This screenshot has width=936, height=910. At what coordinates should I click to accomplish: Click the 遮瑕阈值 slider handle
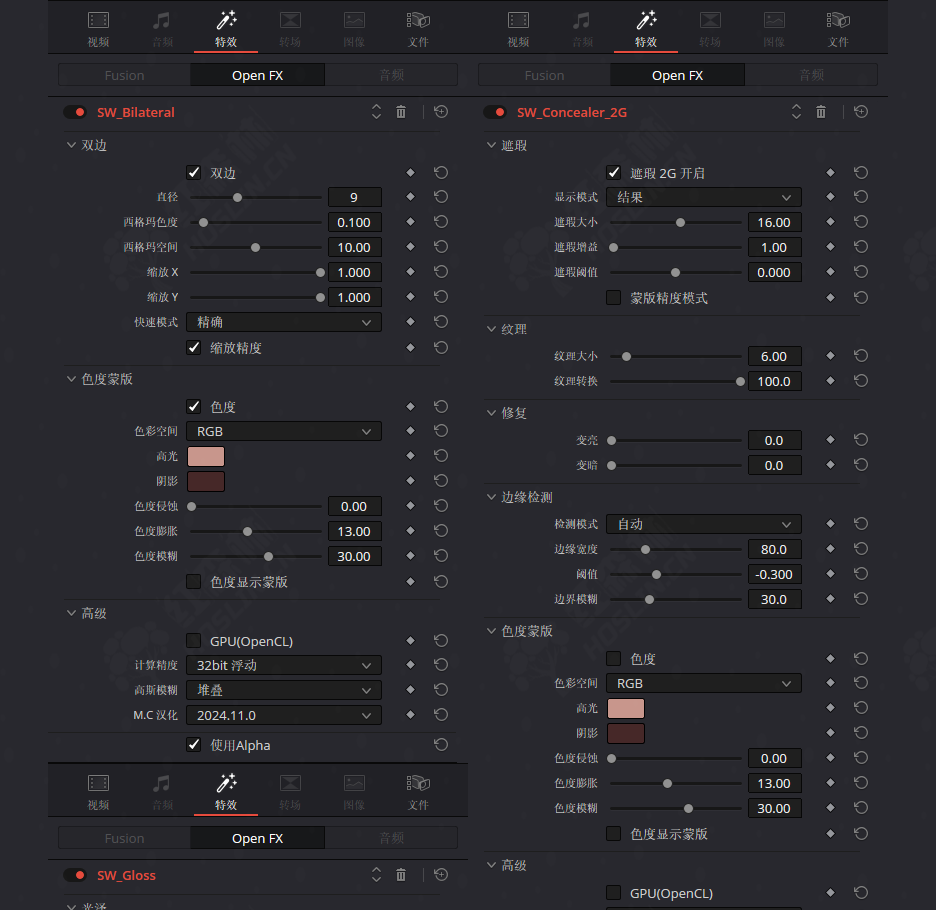[x=675, y=272]
